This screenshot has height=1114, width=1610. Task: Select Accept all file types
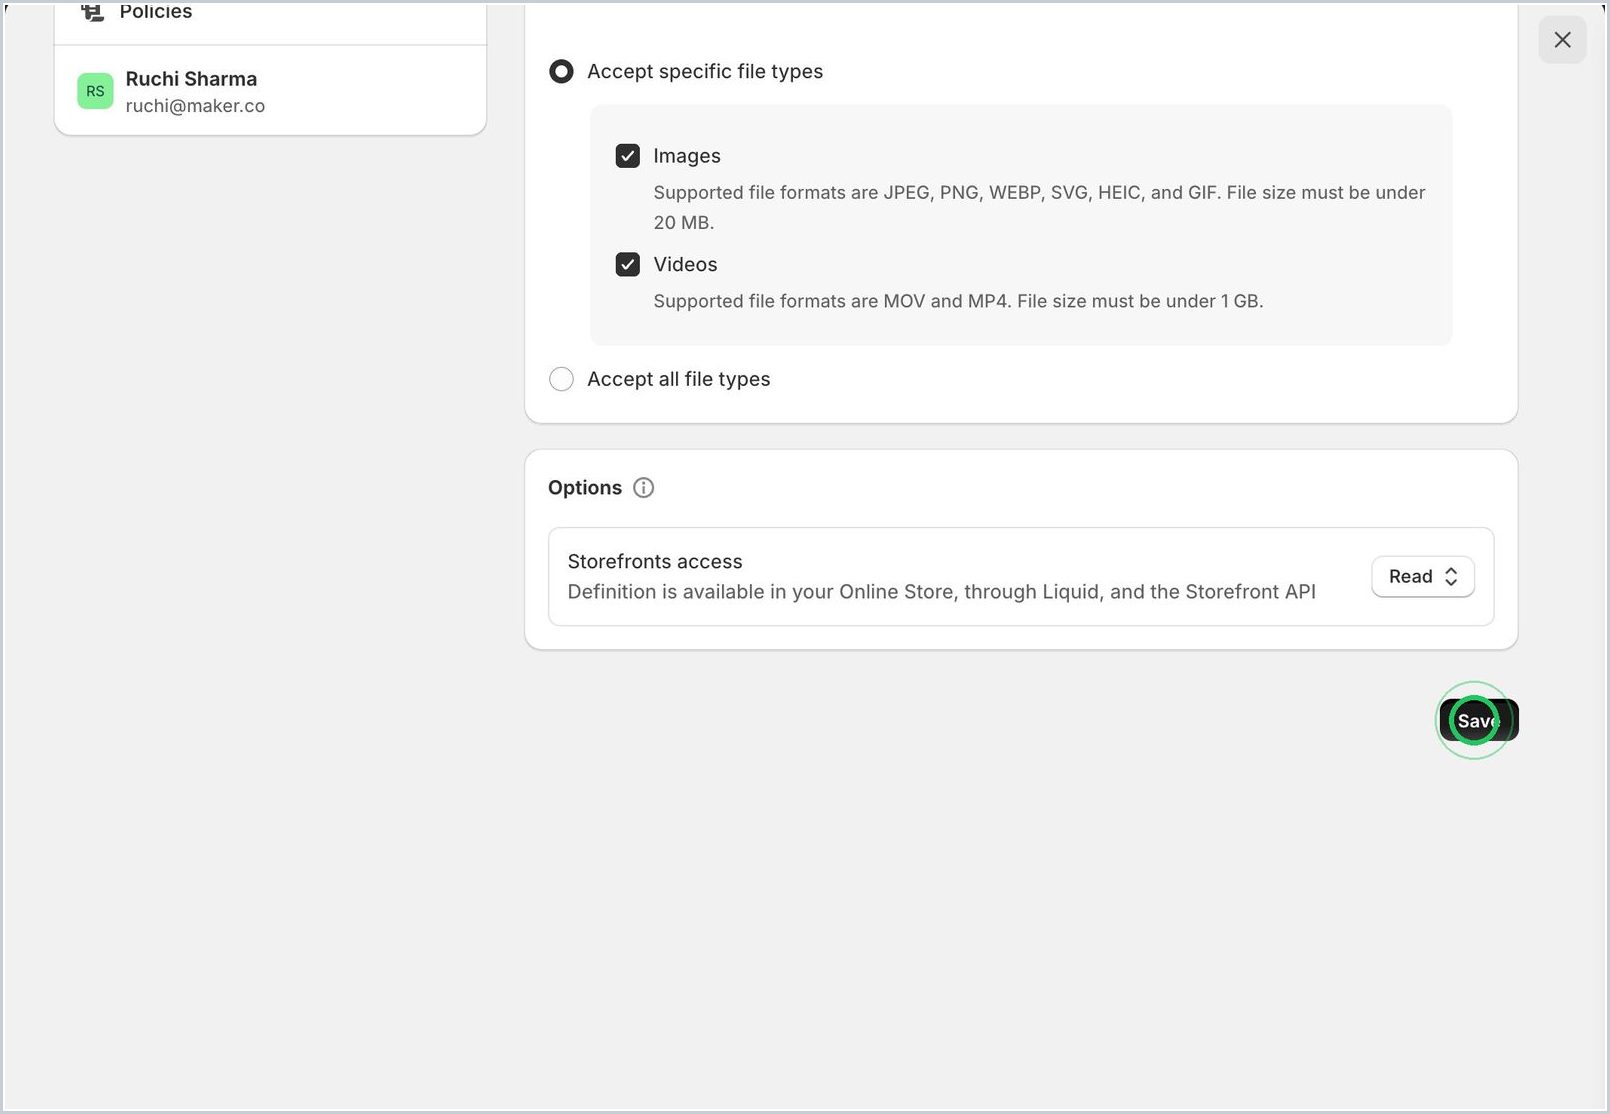point(562,380)
